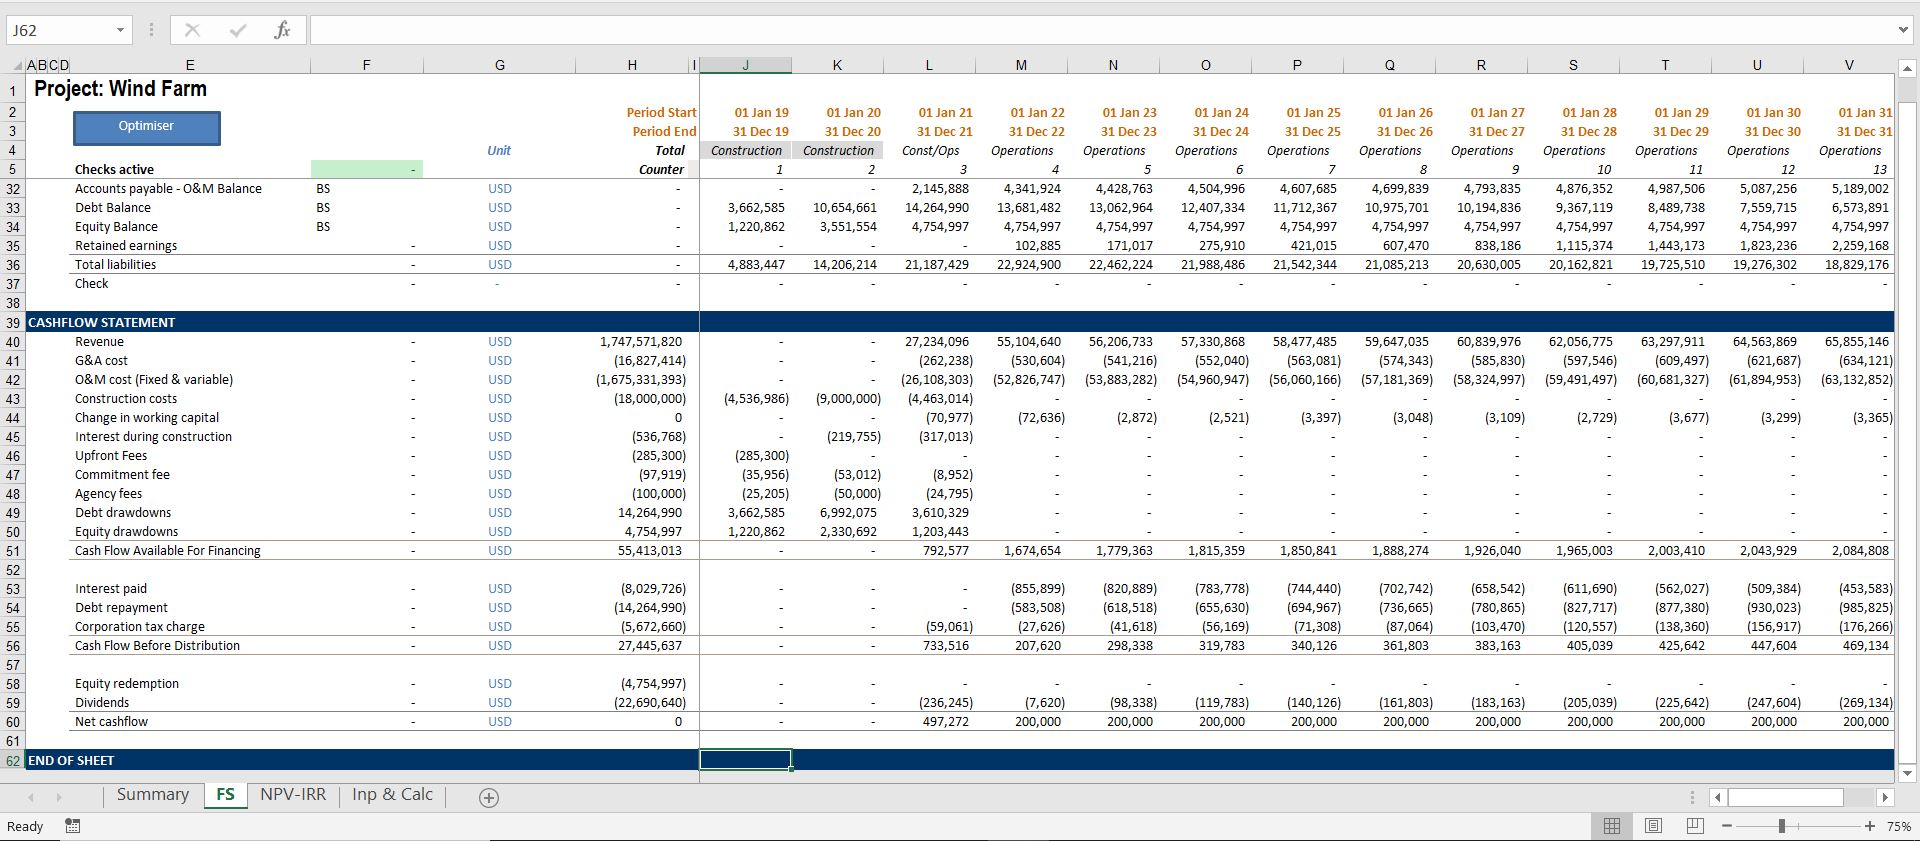The width and height of the screenshot is (1920, 841).
Task: Click the Unit column header cell
Action: click(499, 150)
